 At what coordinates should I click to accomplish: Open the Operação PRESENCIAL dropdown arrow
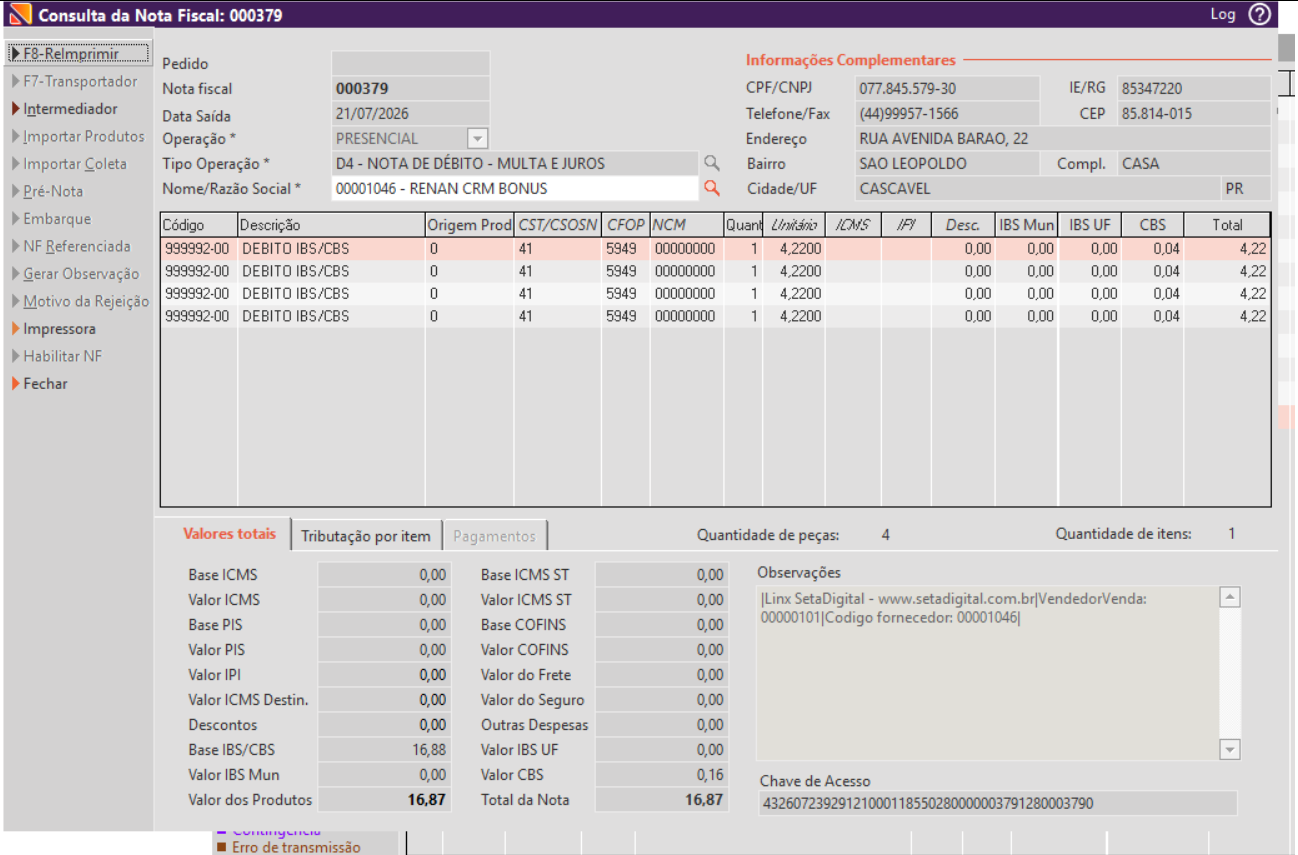coord(477,138)
